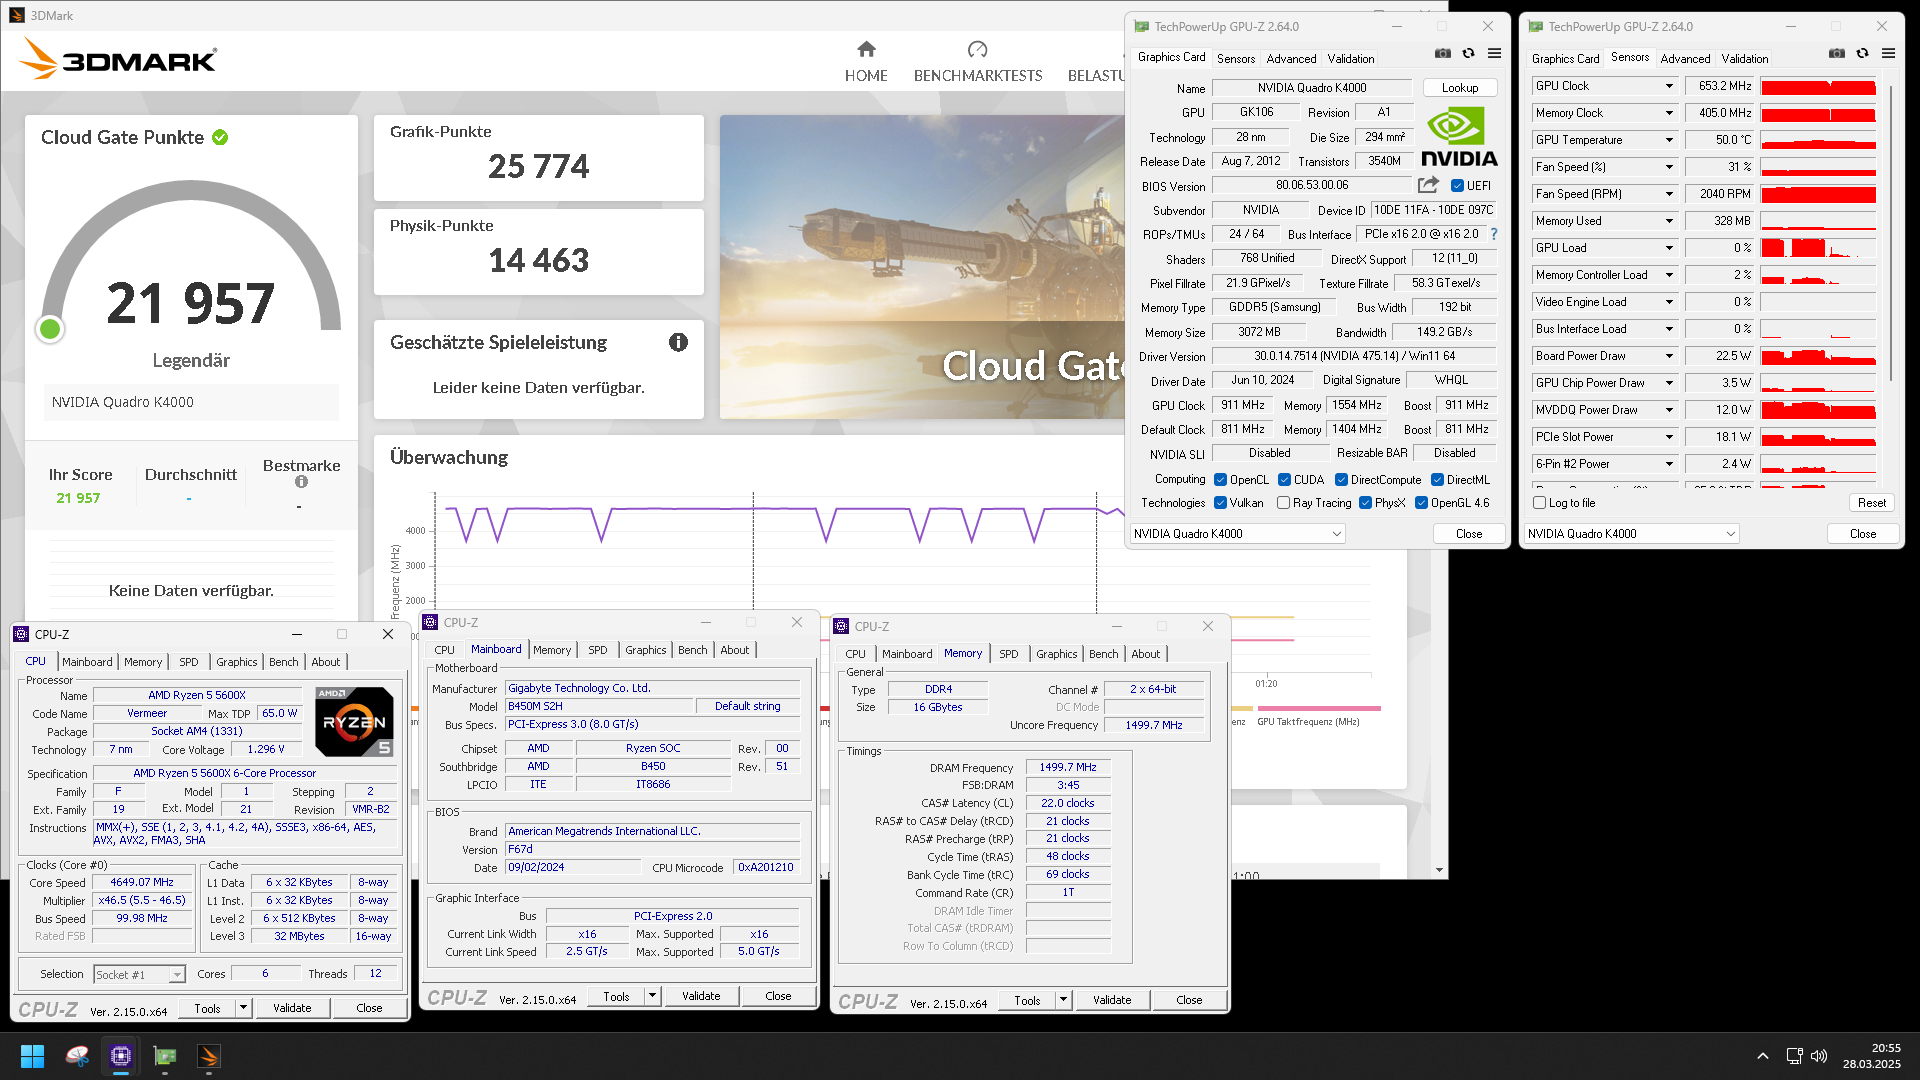Click the NVIDIA logo in GPU-Z
The image size is (1920, 1080).
pos(1459,137)
